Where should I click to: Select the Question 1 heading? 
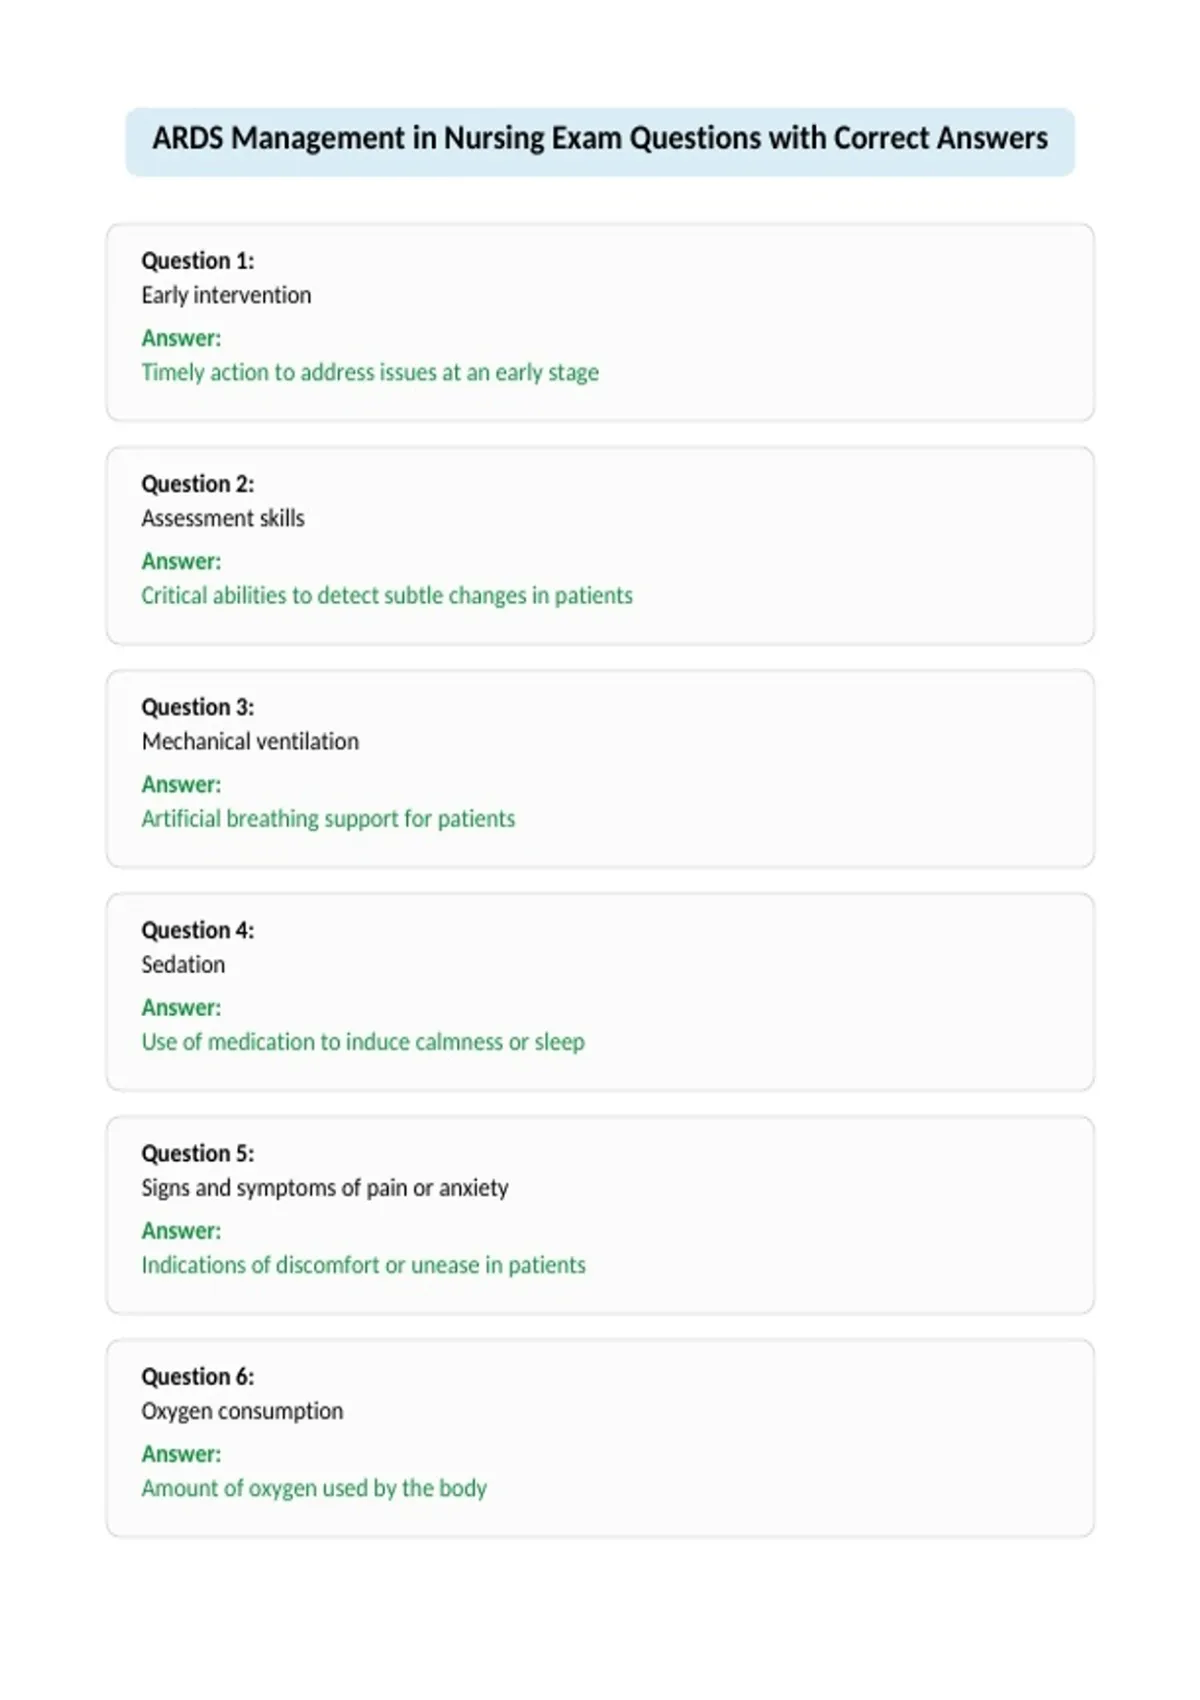(198, 261)
